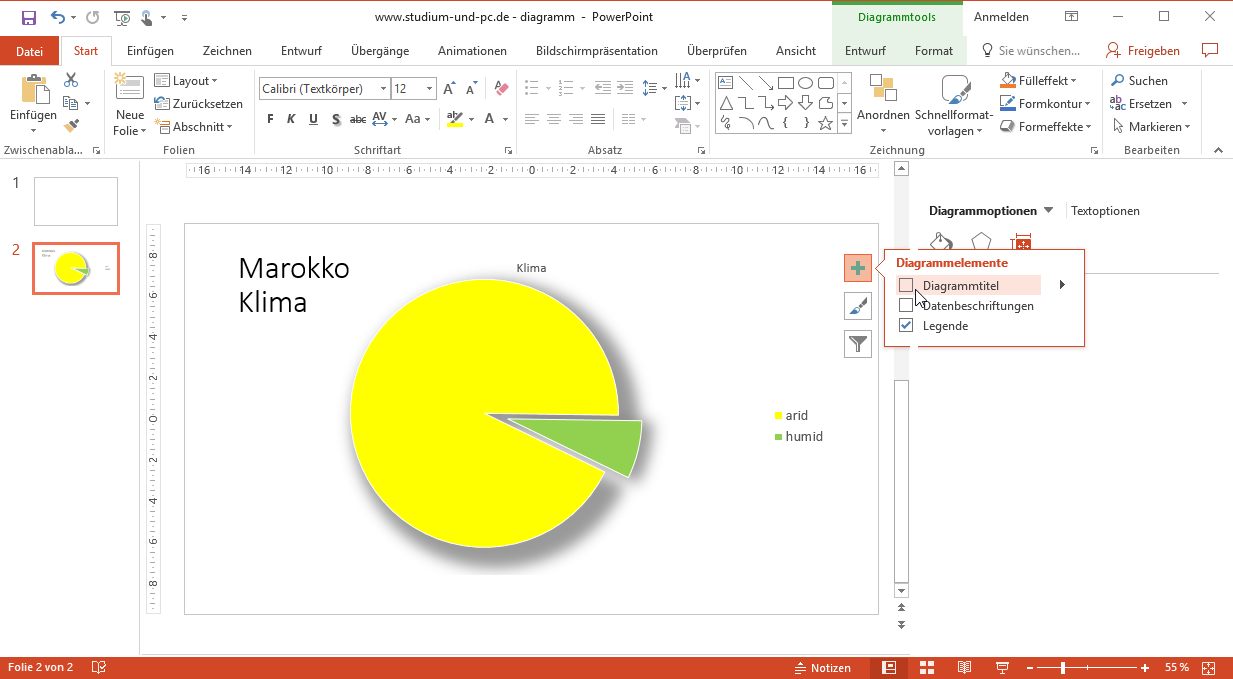
Task: Click the Format Painter brush icon
Action: click(71, 126)
